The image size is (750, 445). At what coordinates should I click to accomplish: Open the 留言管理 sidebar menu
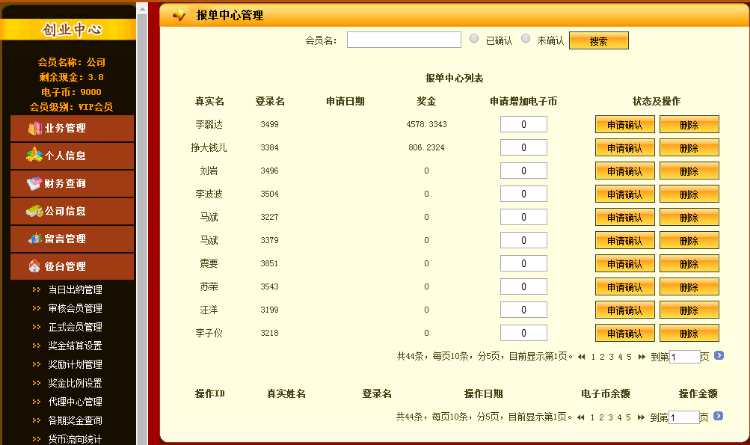click(72, 239)
